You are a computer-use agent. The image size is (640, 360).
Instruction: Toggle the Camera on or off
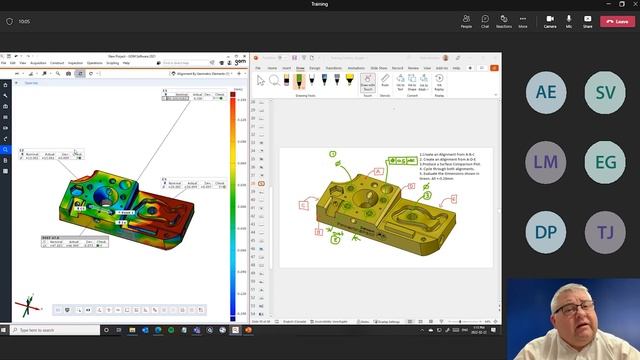(550, 21)
